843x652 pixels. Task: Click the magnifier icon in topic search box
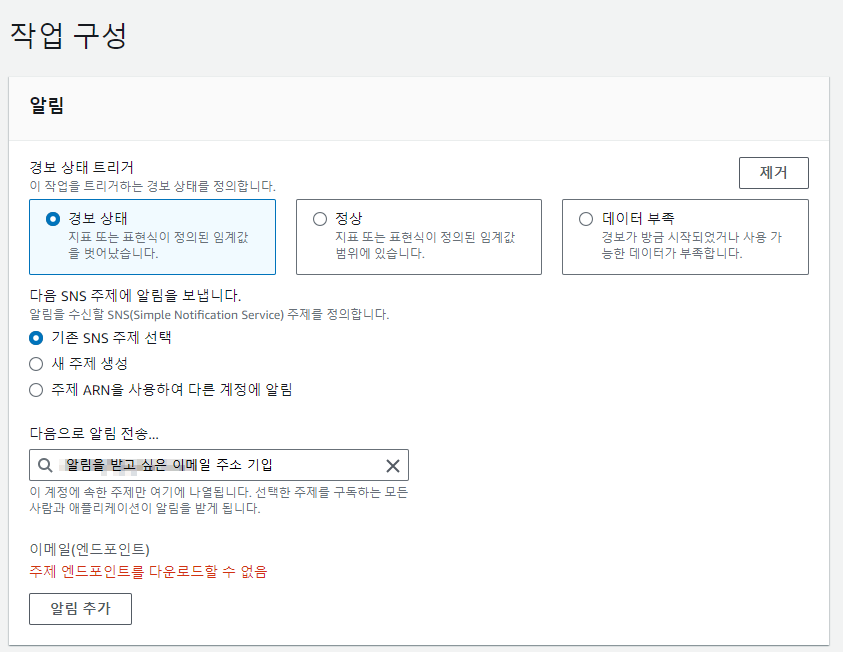pos(45,465)
